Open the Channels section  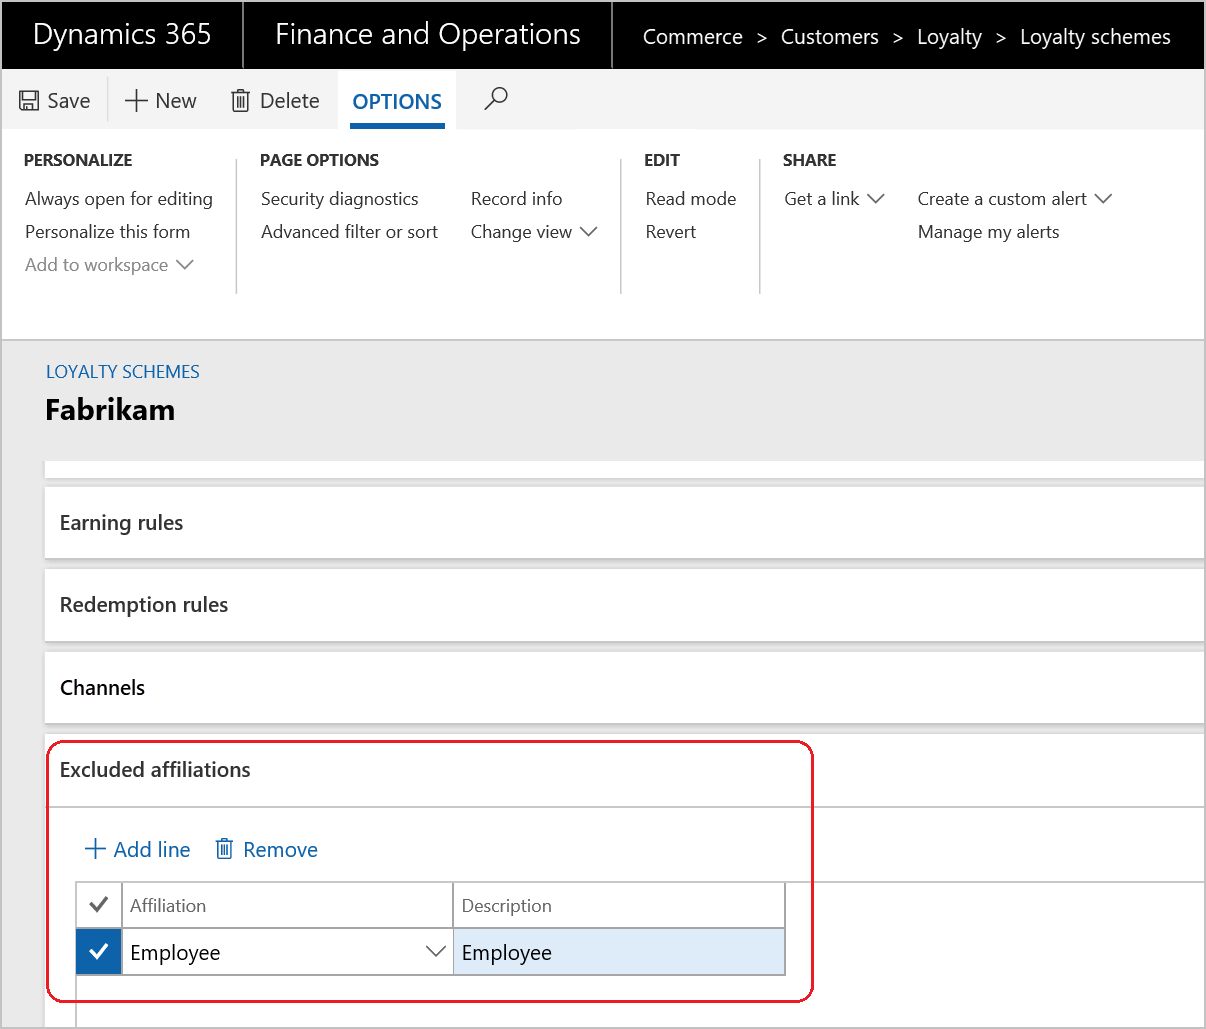pos(104,687)
